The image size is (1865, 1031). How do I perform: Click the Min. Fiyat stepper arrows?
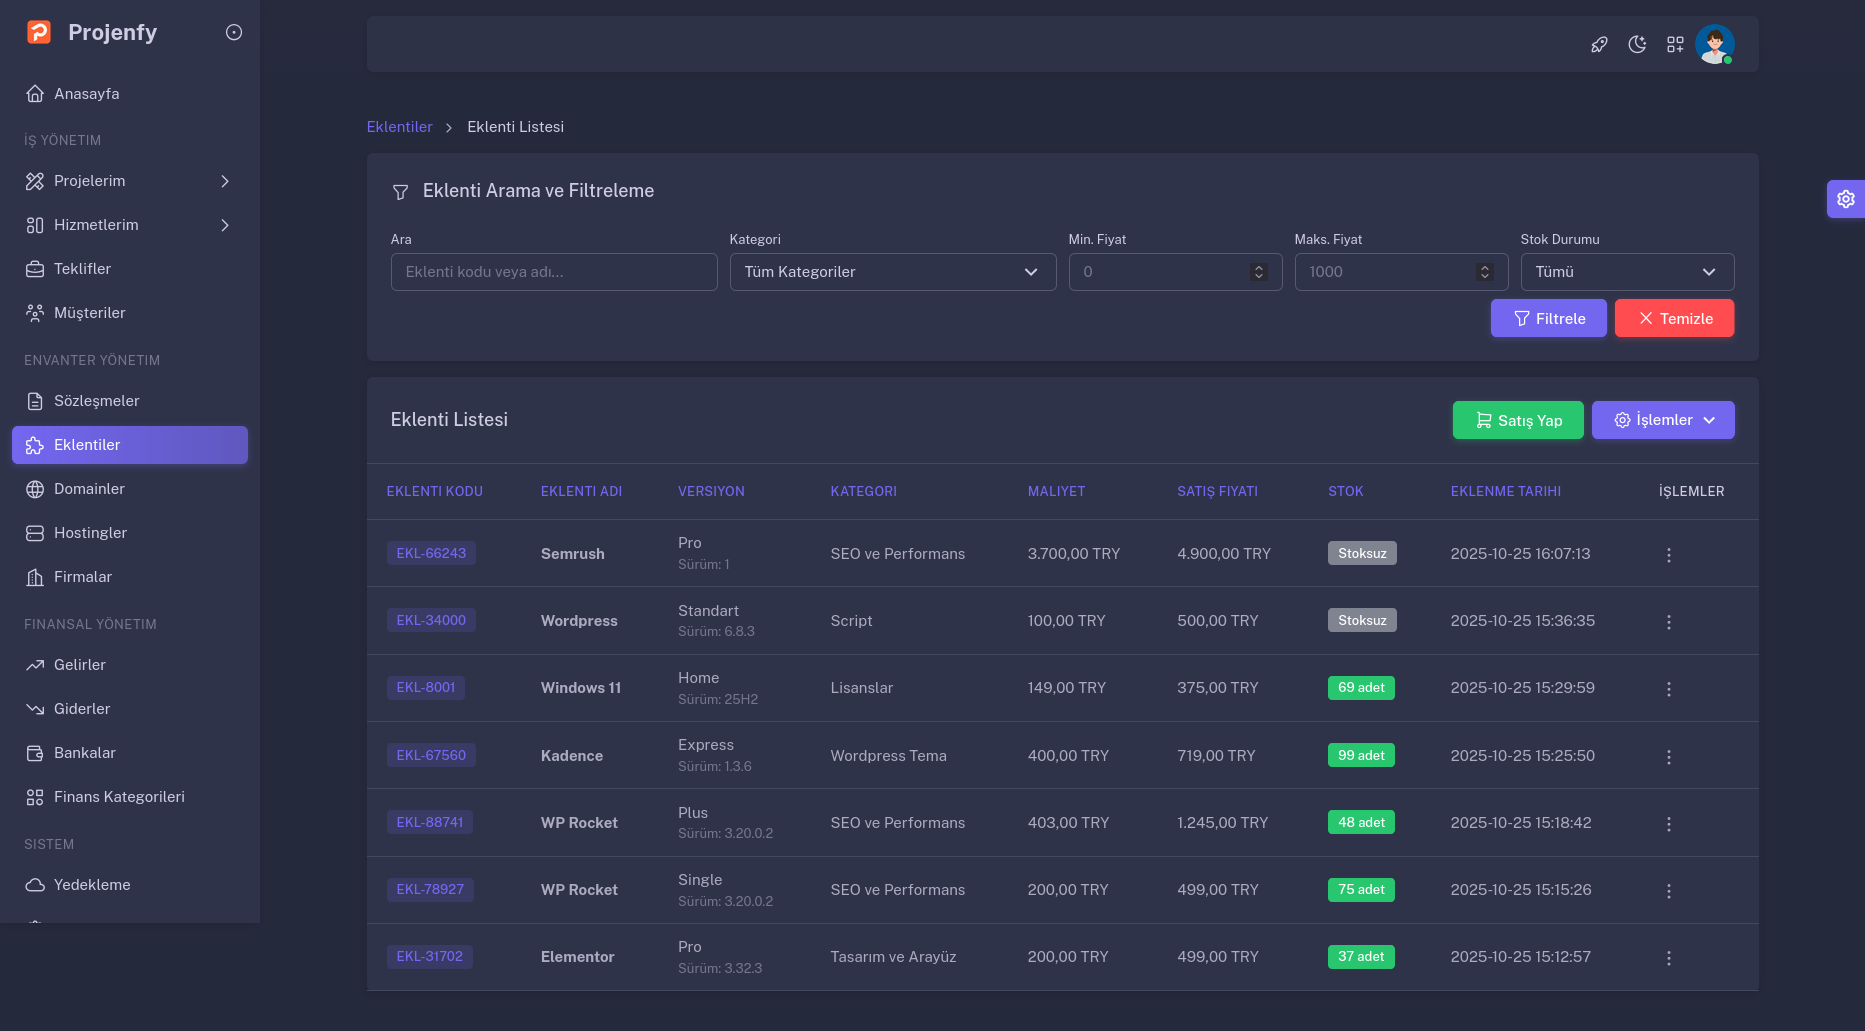1258,272
